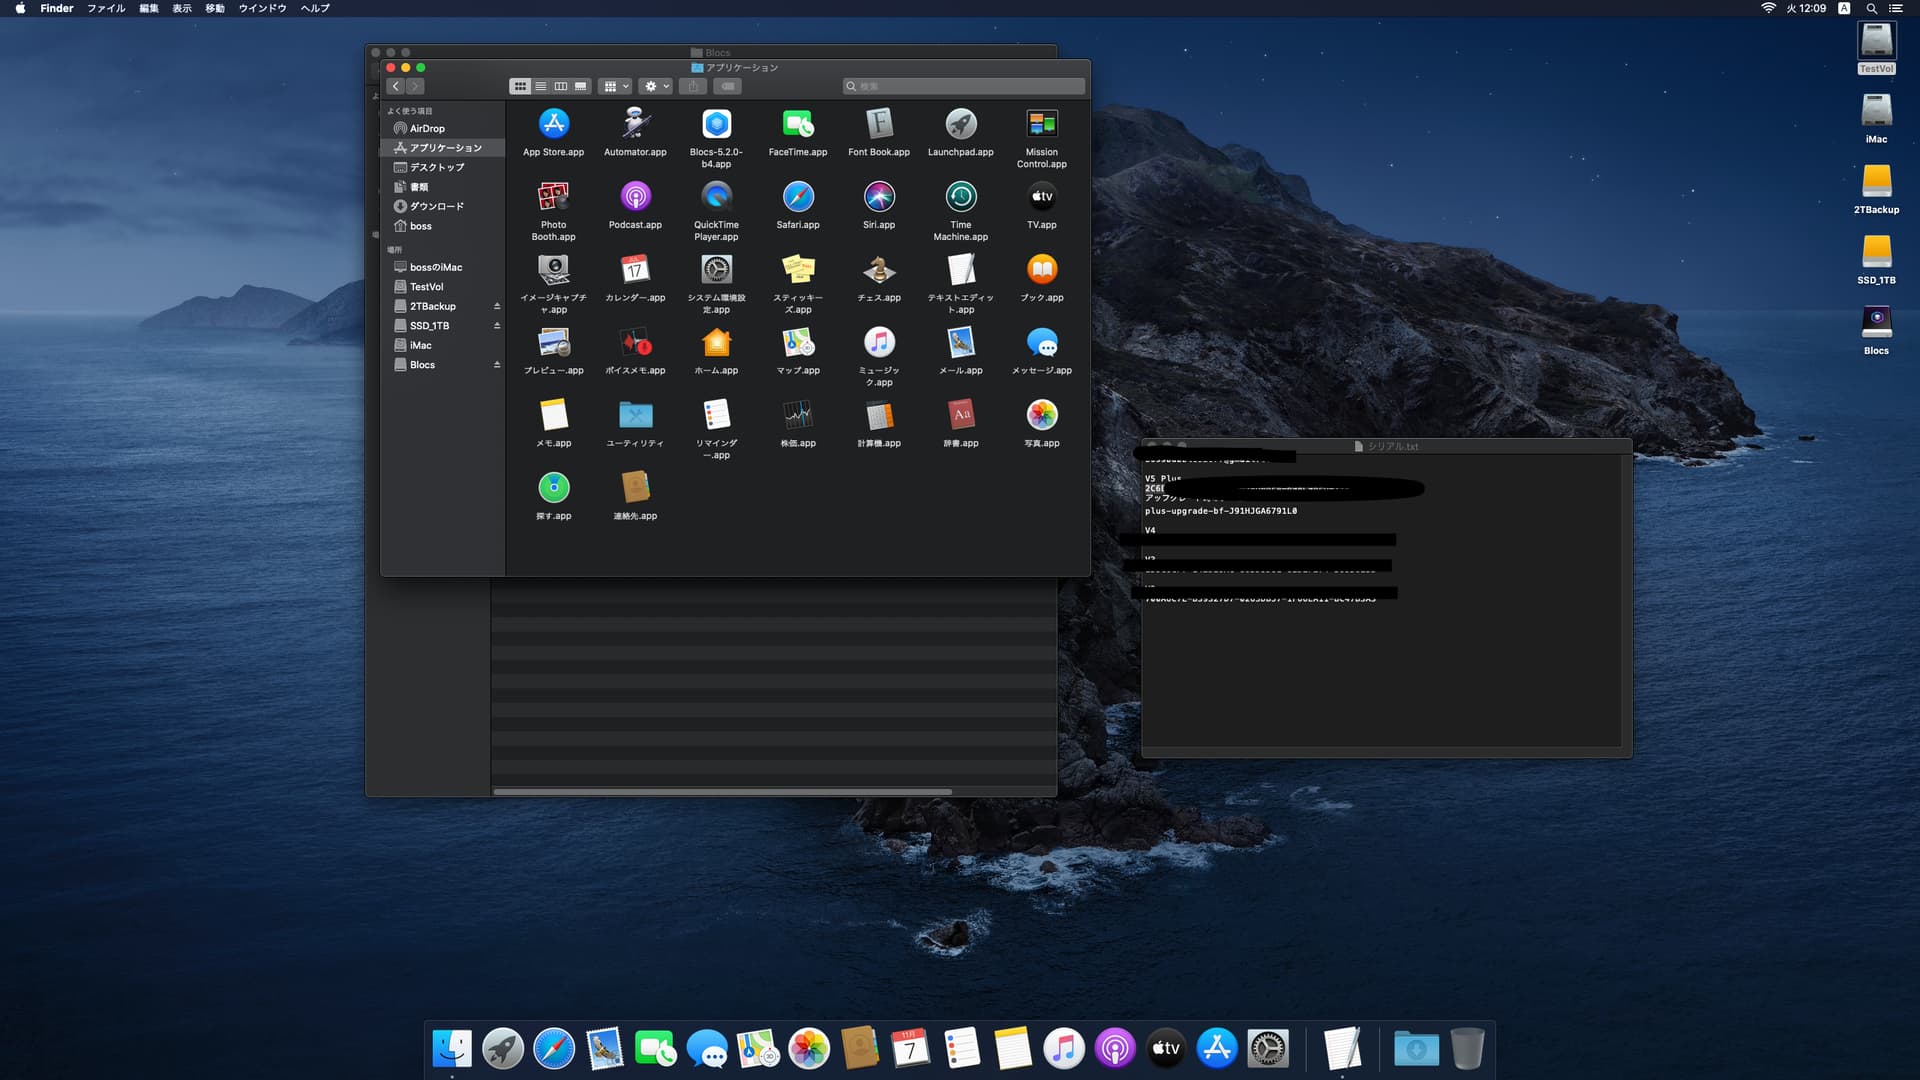Image resolution: width=1920 pixels, height=1080 pixels.
Task: Open Blocs-5.2.0-b4.app in Applications
Action: point(716,125)
